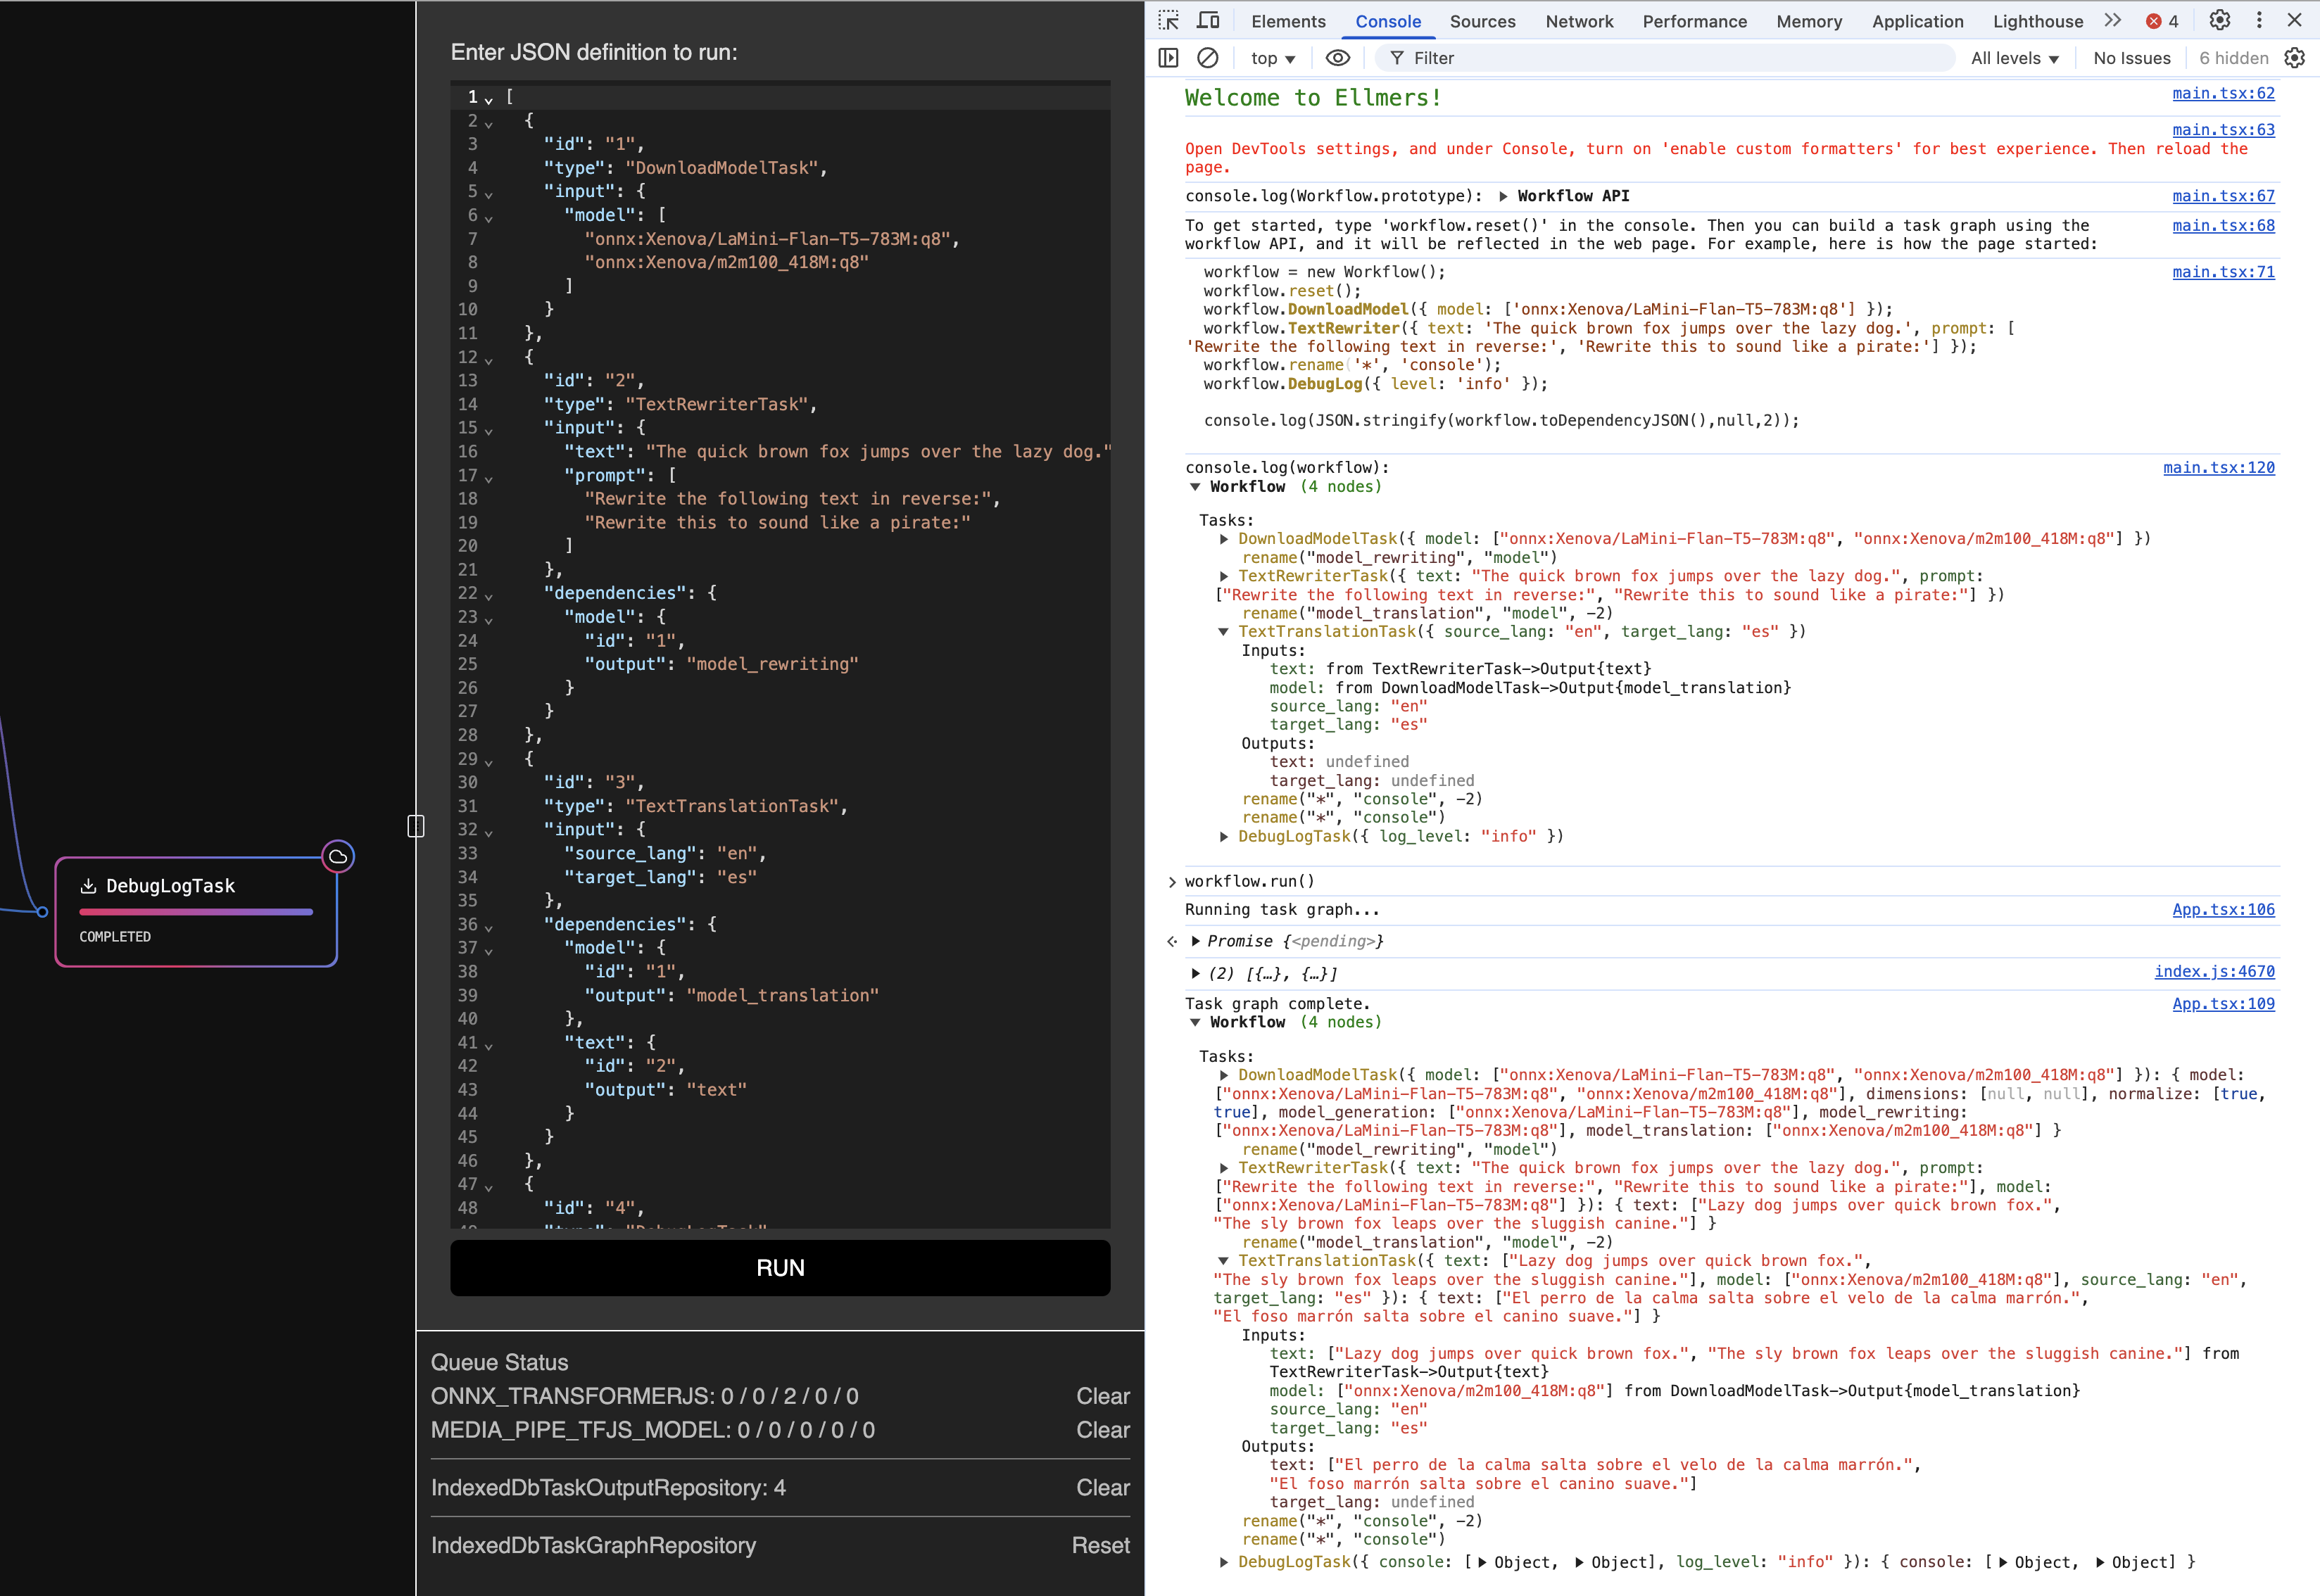Reset IndexedDbTaskGraphRepository

[1100, 1545]
